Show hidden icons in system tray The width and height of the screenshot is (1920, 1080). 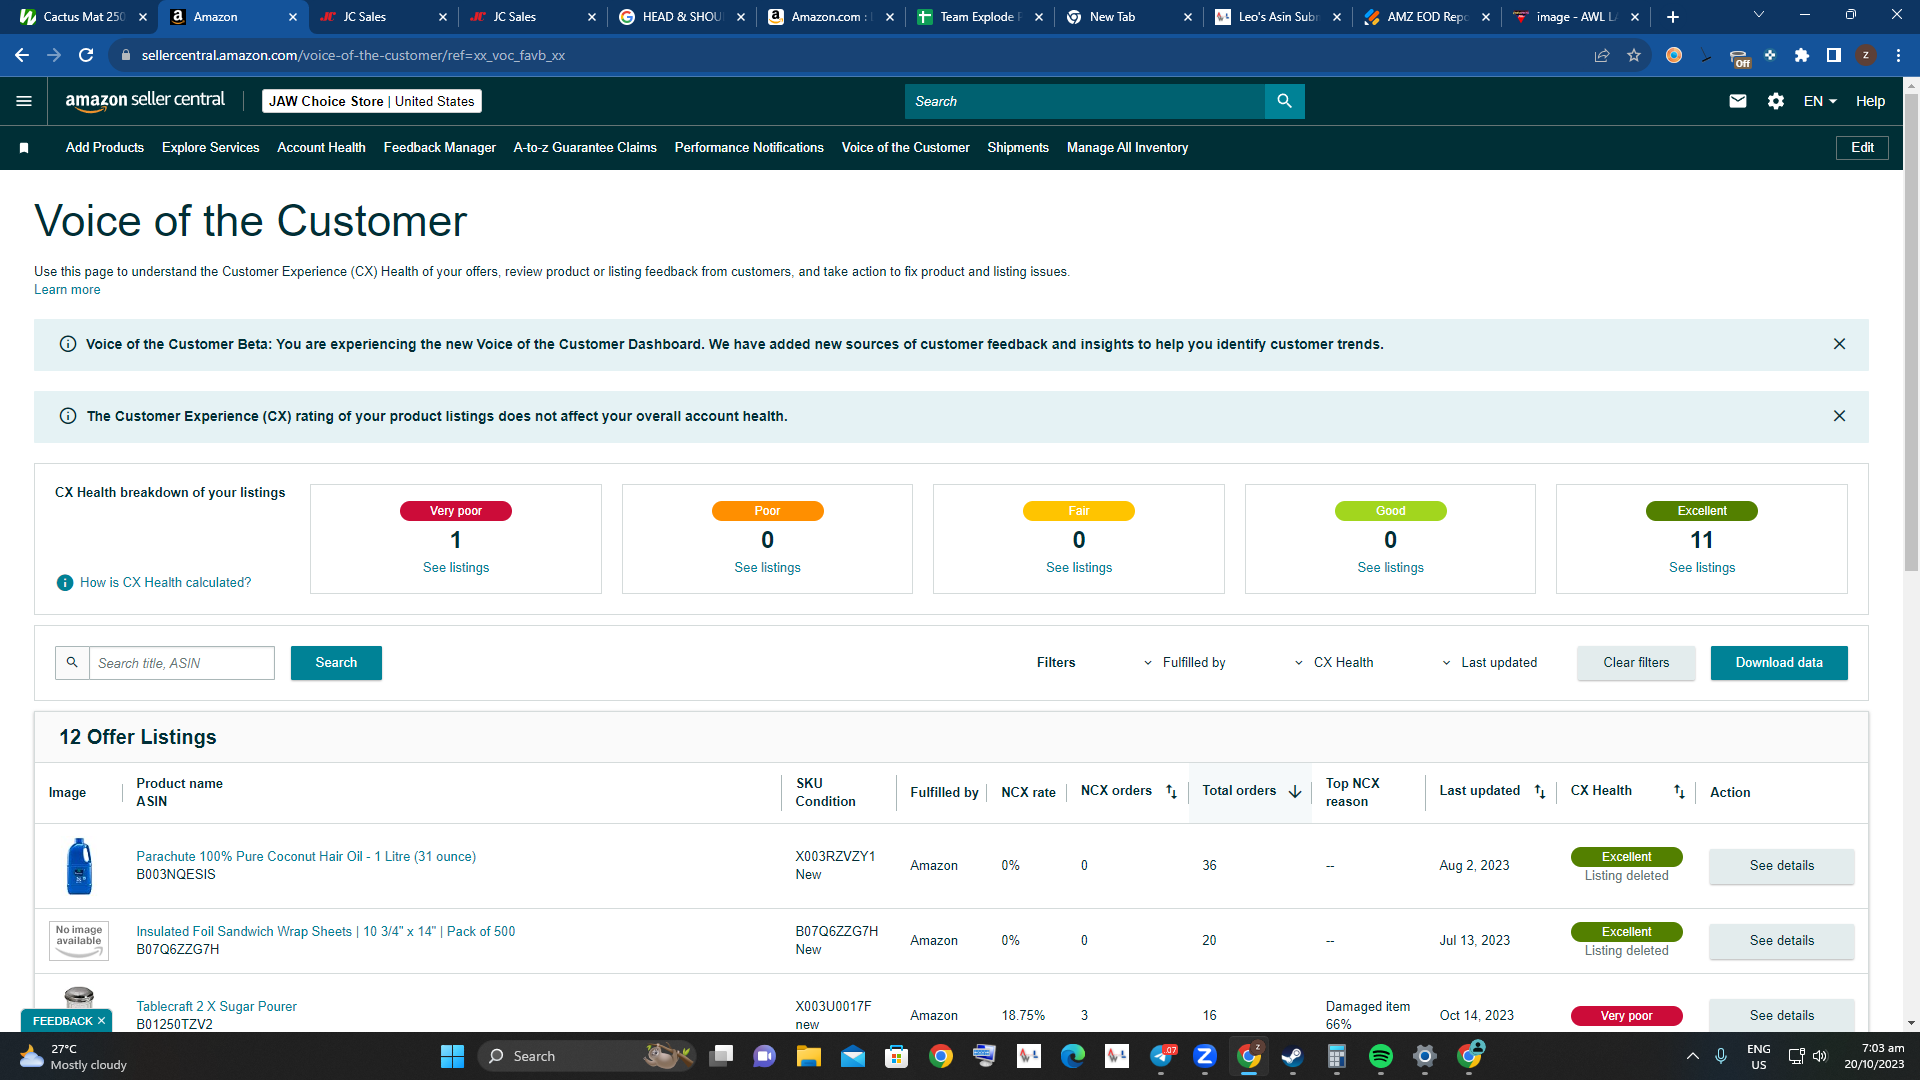click(1693, 1056)
